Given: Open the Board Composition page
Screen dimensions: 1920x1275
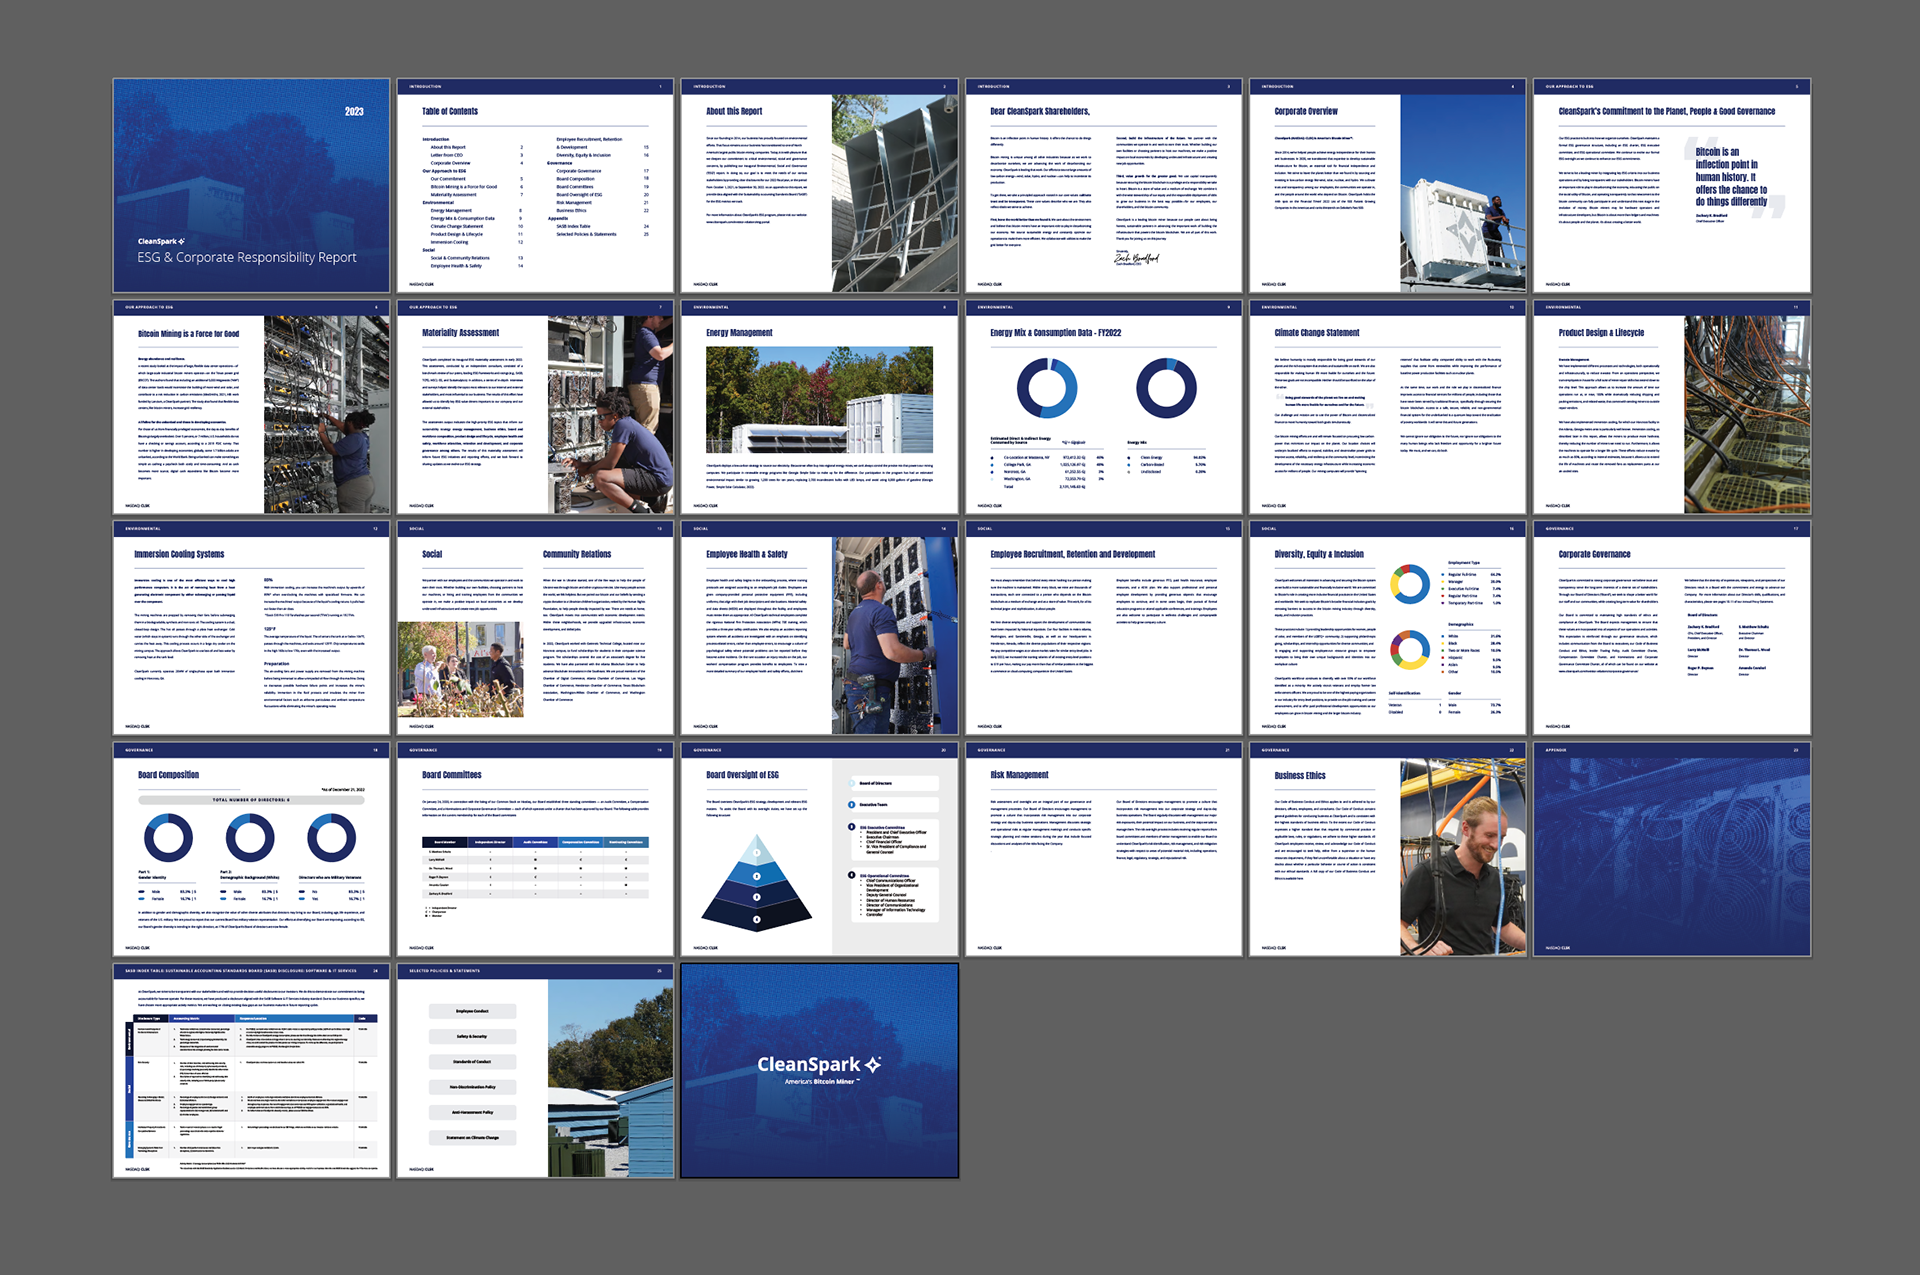Looking at the screenshot, I should pyautogui.click(x=251, y=849).
